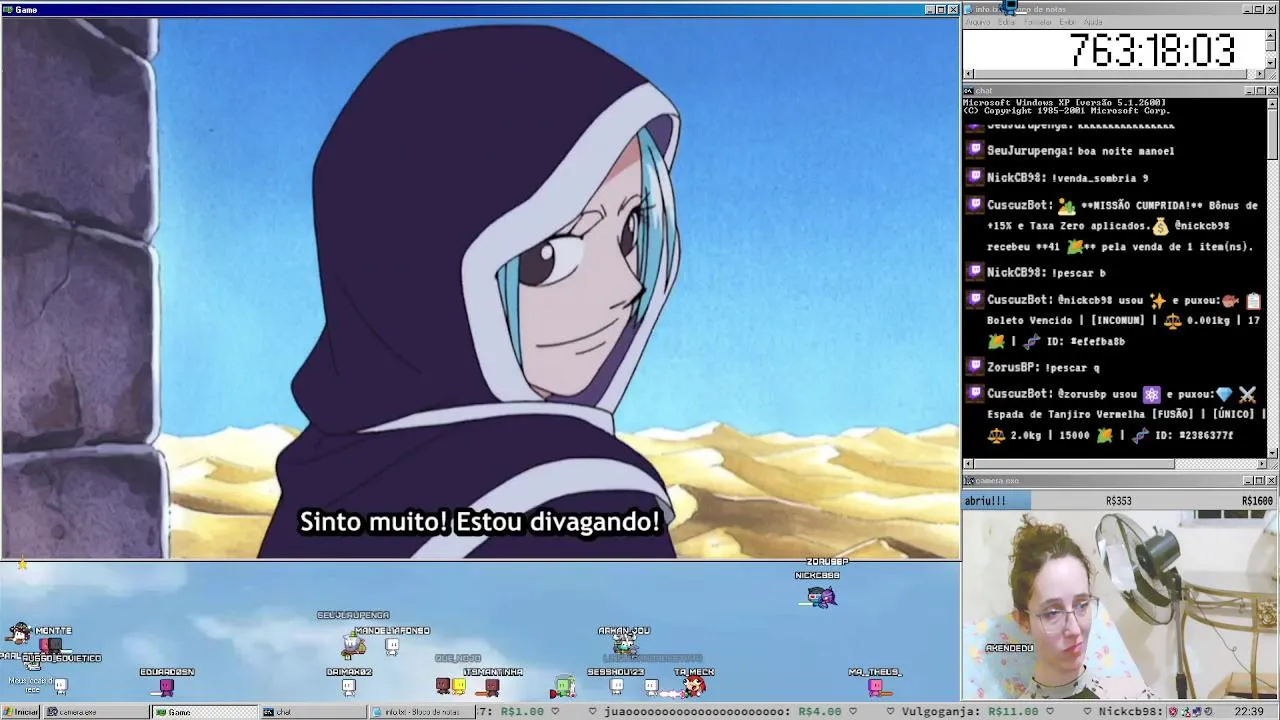Click left arrow of notepad horizontal scrollbar
1280x720 pixels.
968,74
